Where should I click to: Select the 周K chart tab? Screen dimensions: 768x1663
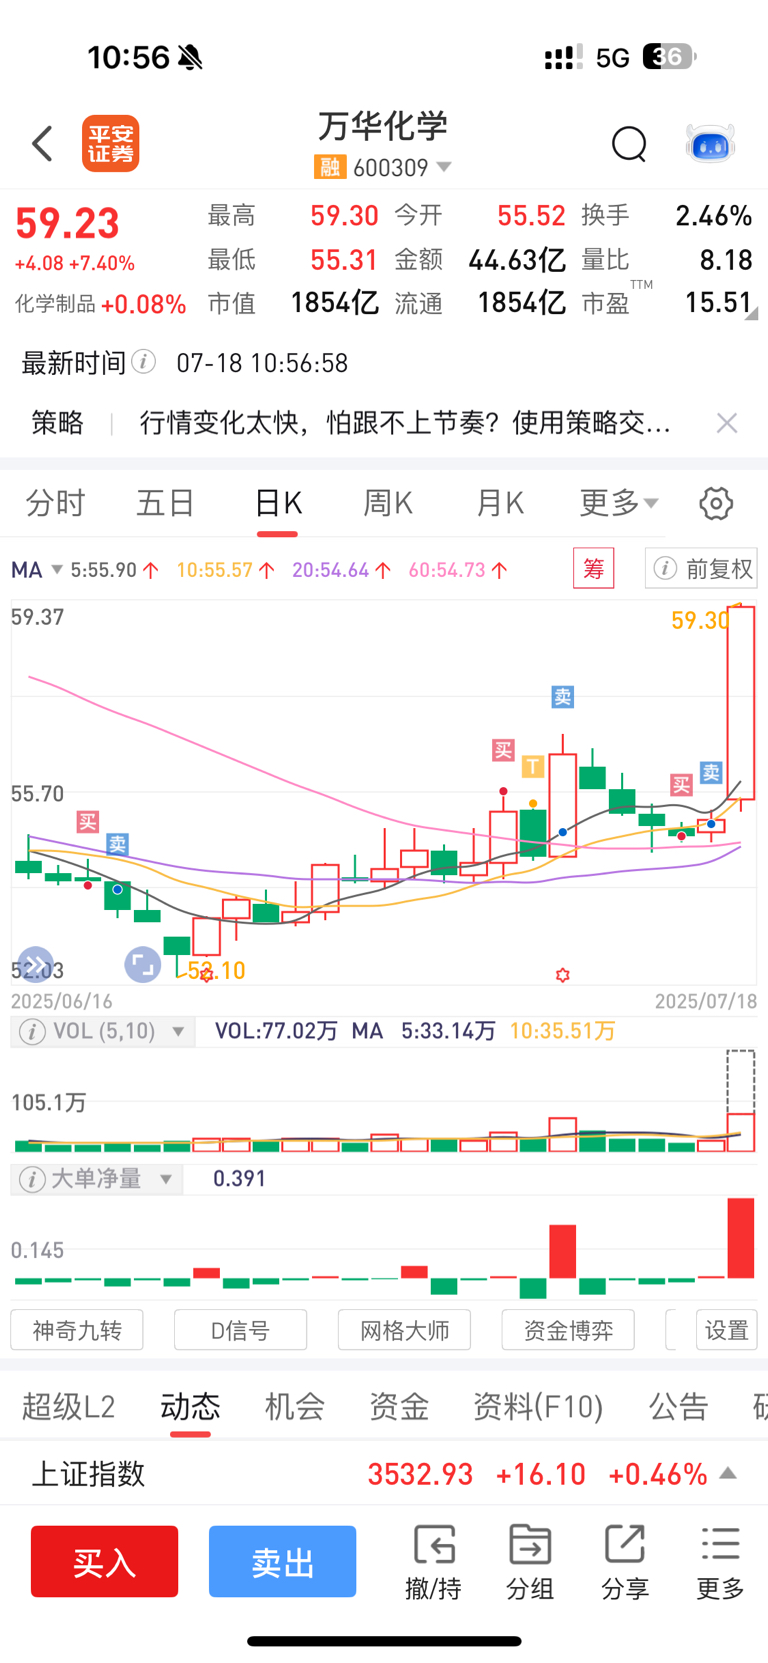(x=388, y=503)
